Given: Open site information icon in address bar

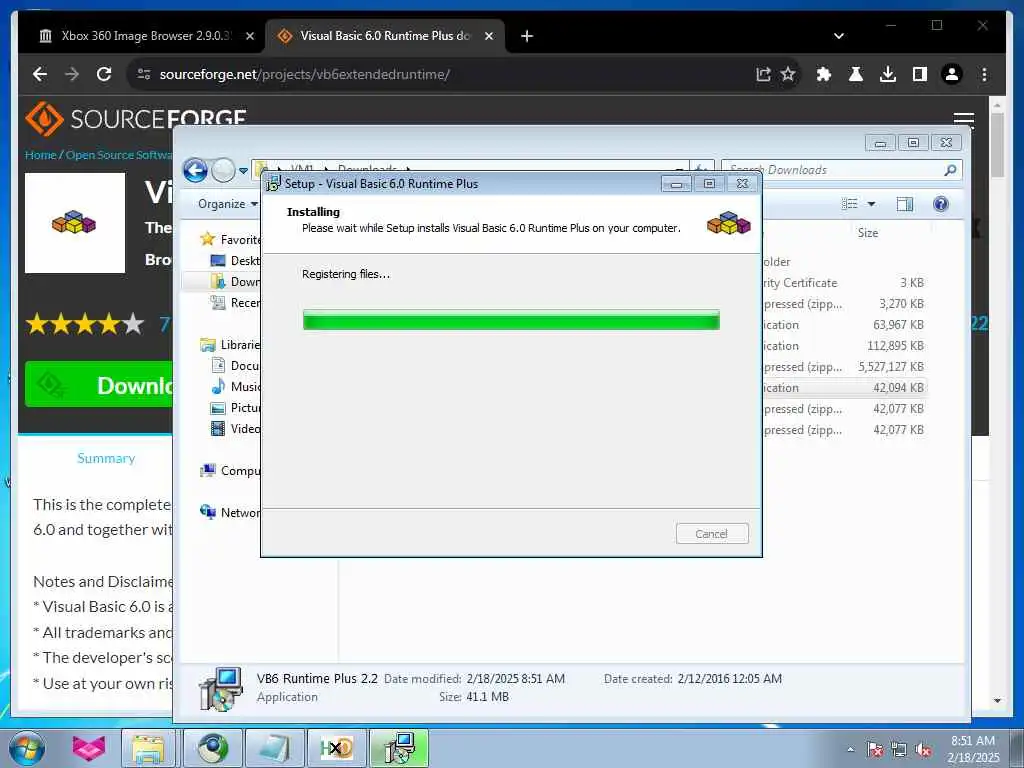Looking at the screenshot, I should [x=144, y=74].
